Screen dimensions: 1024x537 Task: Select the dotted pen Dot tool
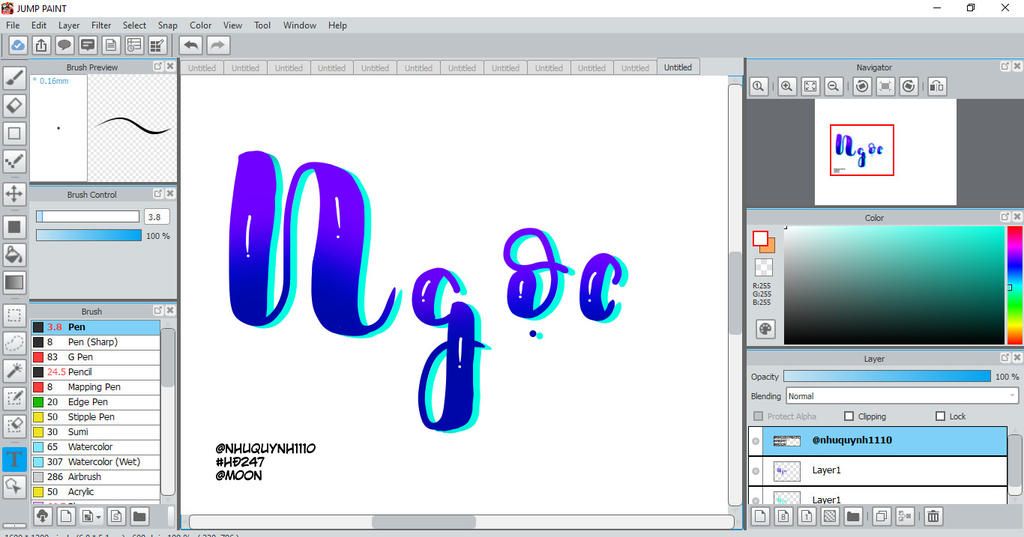click(x=14, y=161)
